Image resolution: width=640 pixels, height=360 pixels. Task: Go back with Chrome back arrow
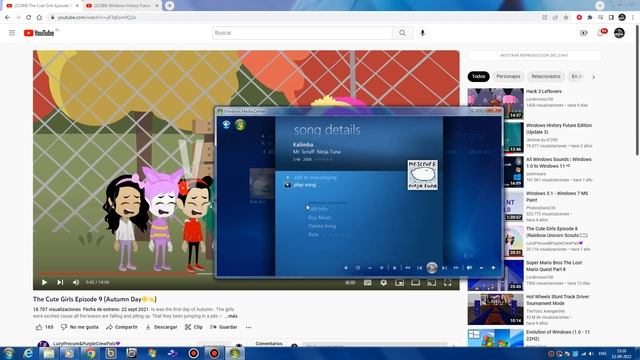point(7,18)
